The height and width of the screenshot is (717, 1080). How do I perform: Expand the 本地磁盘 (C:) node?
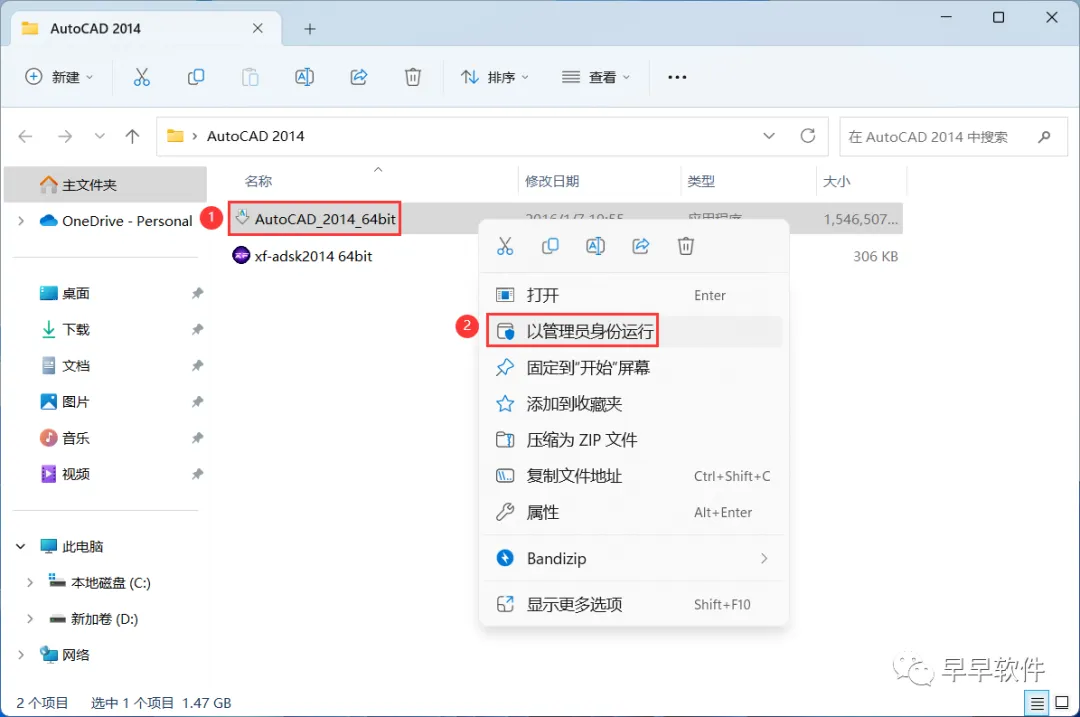point(30,583)
